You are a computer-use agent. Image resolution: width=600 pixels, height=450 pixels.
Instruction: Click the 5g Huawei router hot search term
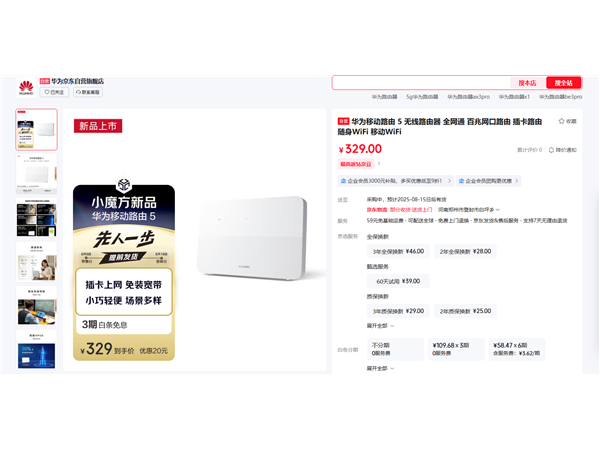click(422, 97)
